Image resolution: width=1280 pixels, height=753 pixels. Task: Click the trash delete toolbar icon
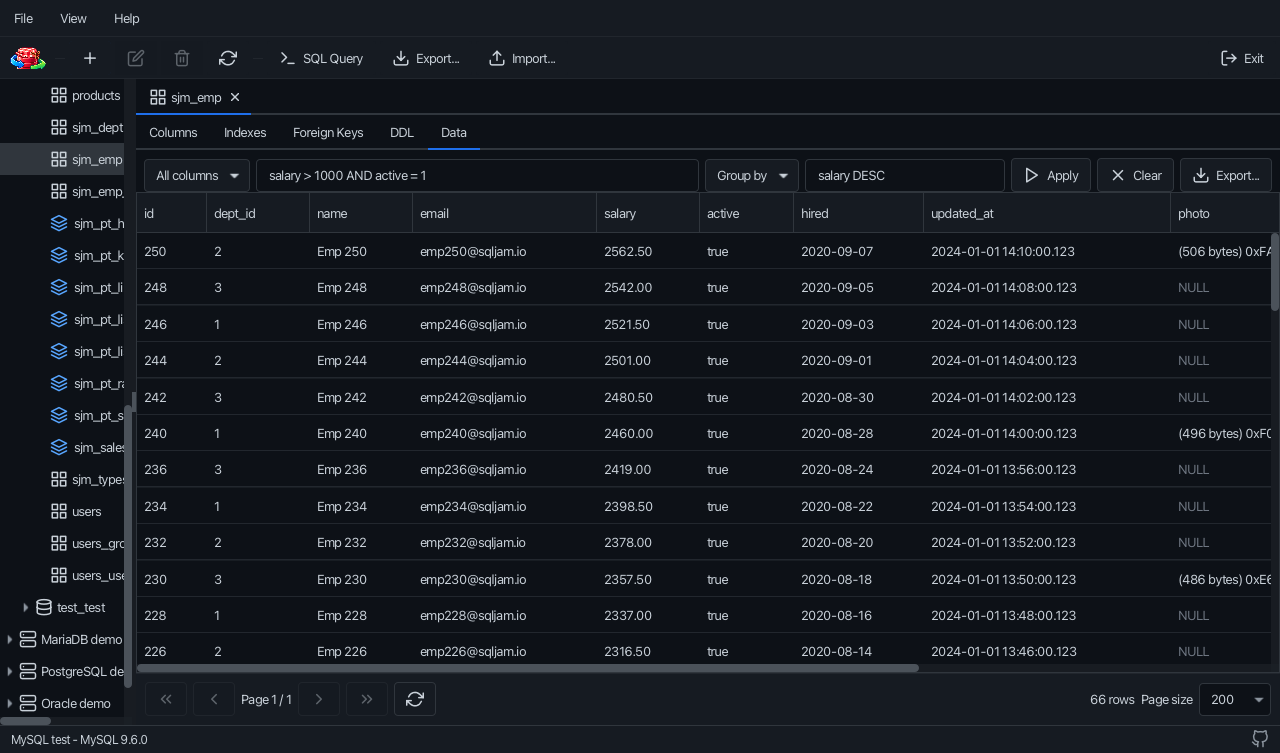point(182,59)
